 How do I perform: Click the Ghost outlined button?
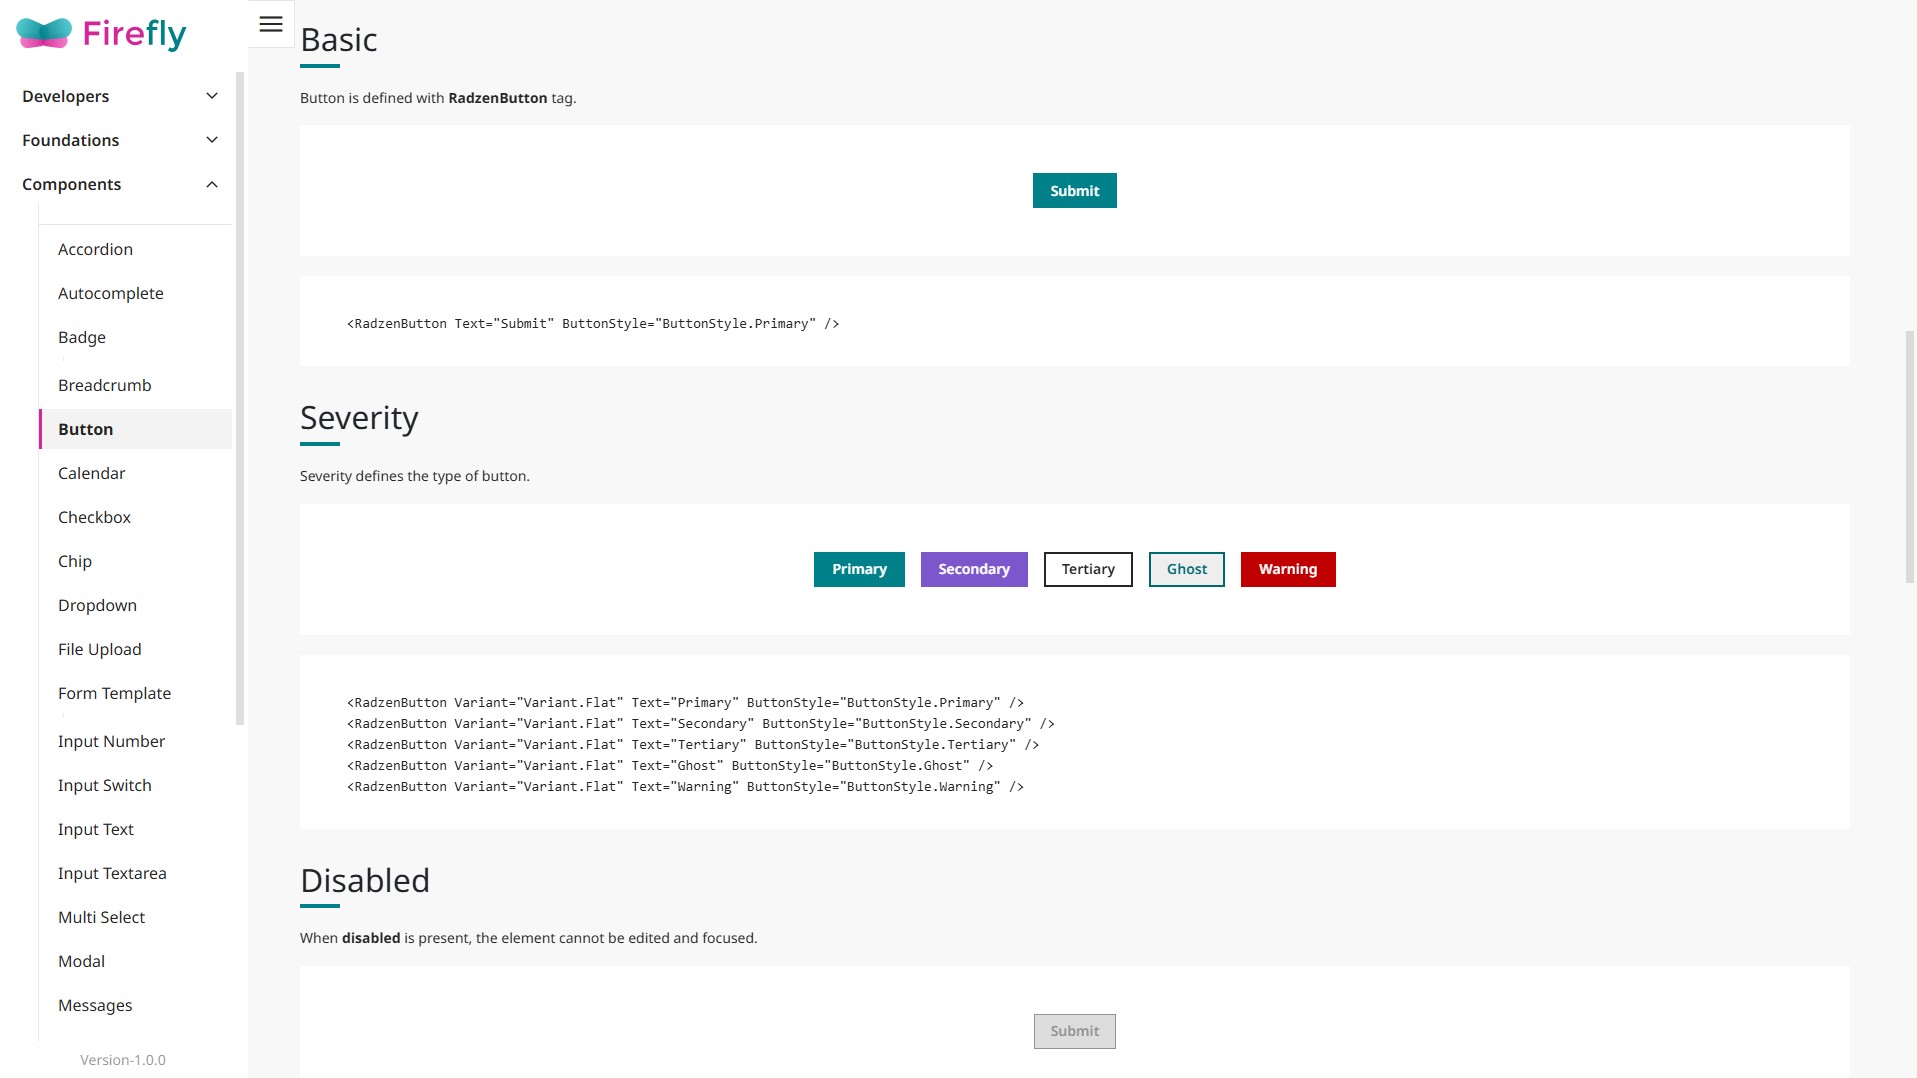pos(1186,569)
